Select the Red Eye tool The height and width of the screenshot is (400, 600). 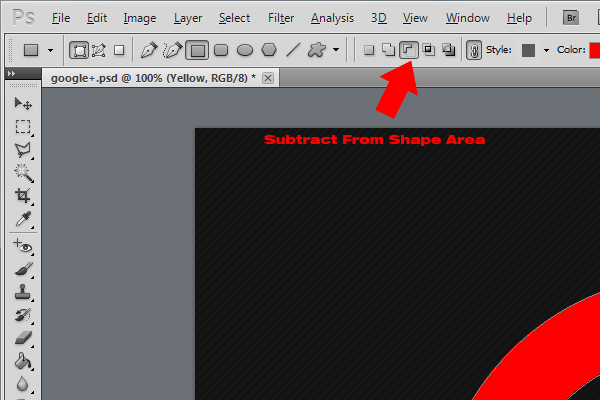coord(23,246)
